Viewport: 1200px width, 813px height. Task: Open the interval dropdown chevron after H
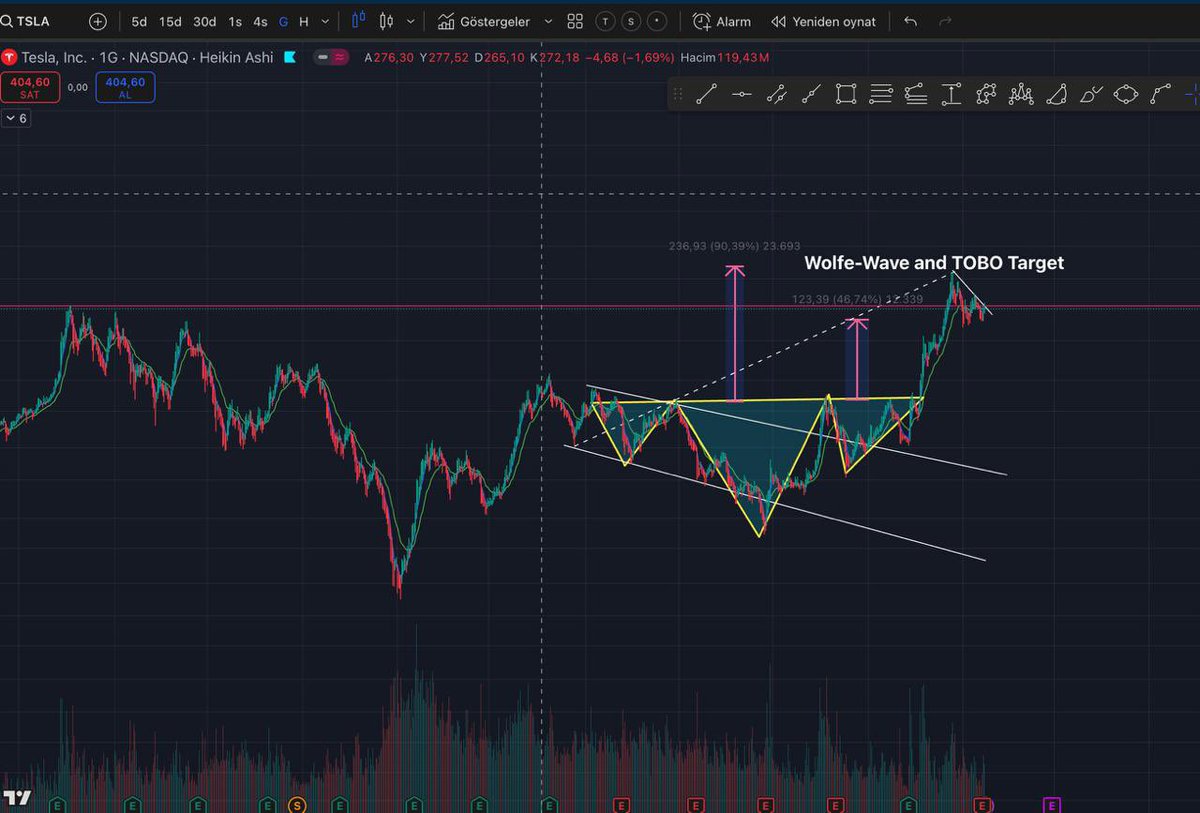click(x=325, y=21)
